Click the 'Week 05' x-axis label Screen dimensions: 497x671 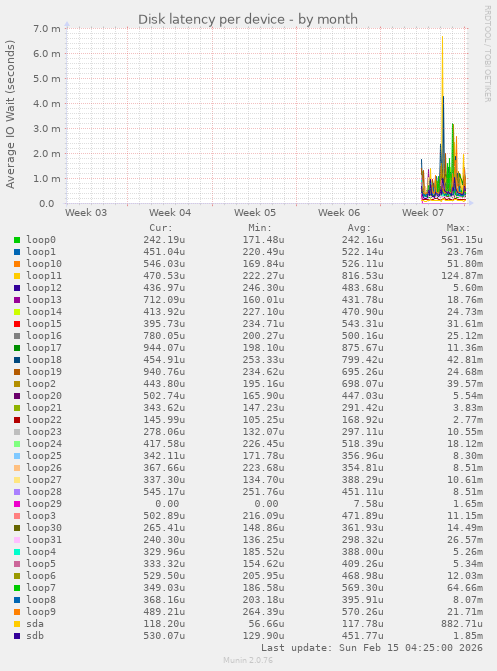click(255, 212)
